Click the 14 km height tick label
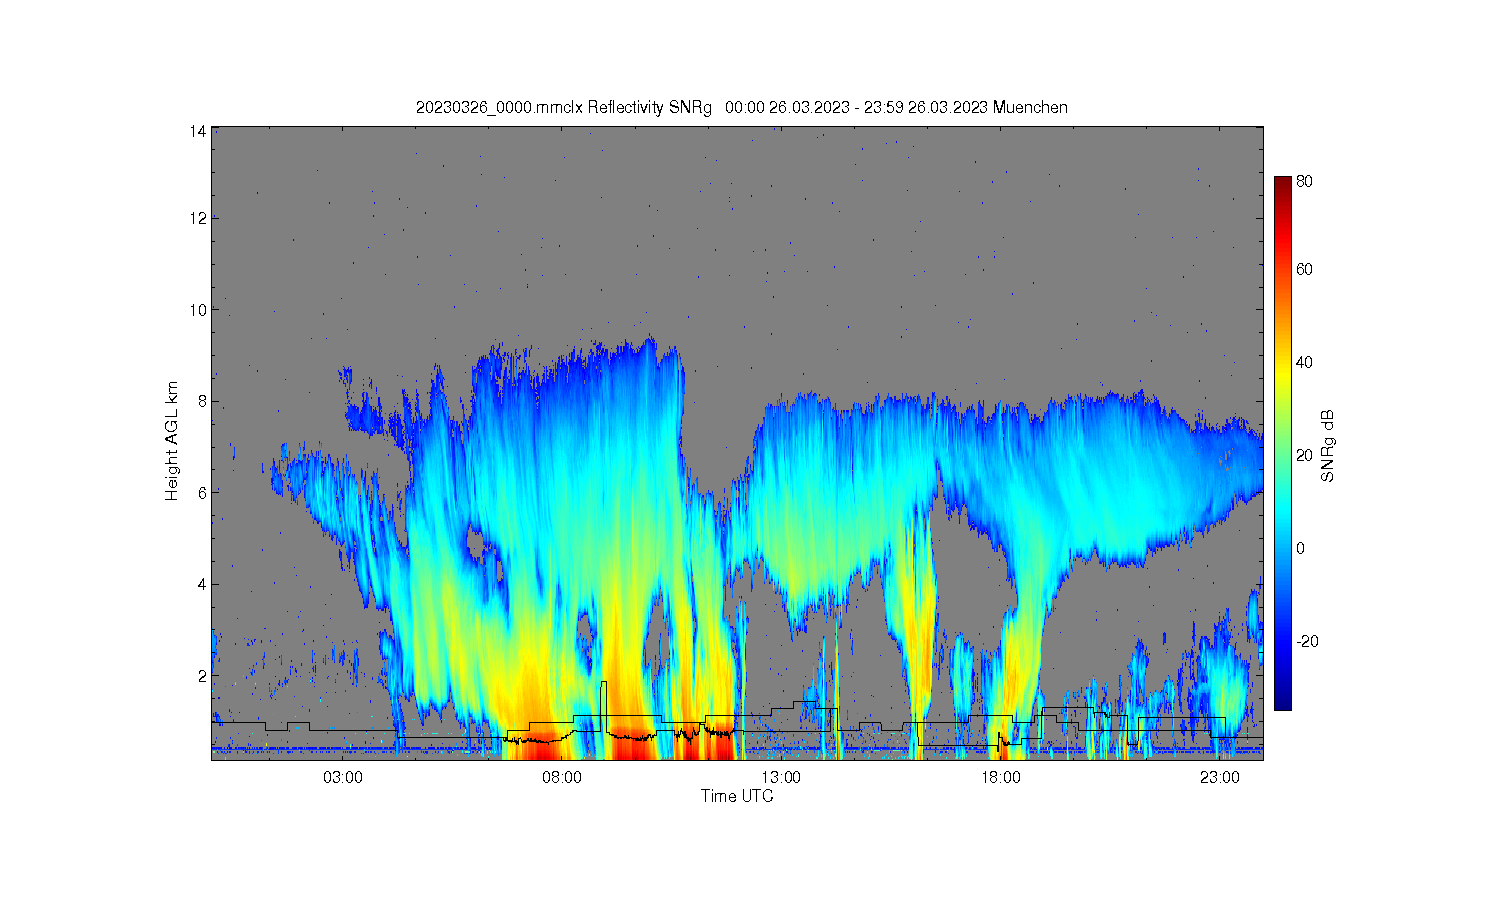 198,131
